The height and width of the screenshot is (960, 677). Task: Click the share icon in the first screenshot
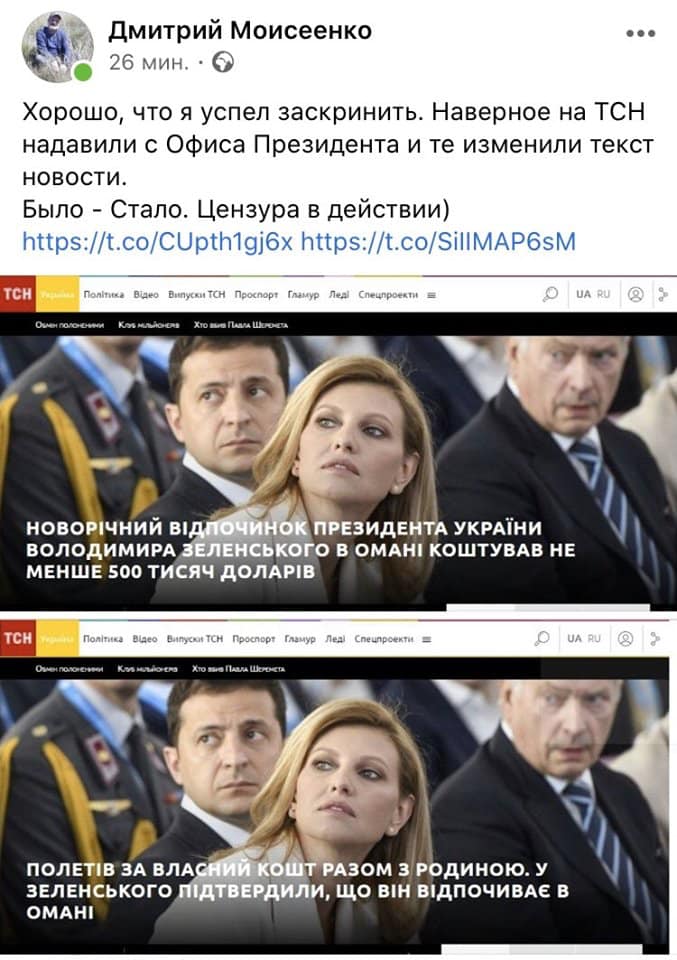point(664,294)
